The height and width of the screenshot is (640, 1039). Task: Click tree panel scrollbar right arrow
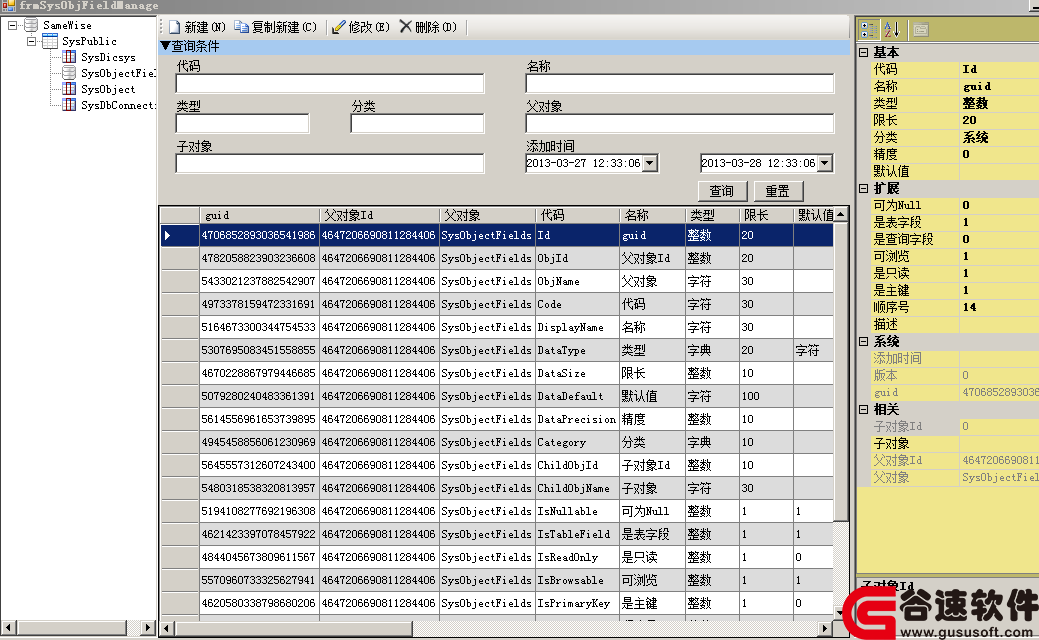pyautogui.click(x=148, y=627)
